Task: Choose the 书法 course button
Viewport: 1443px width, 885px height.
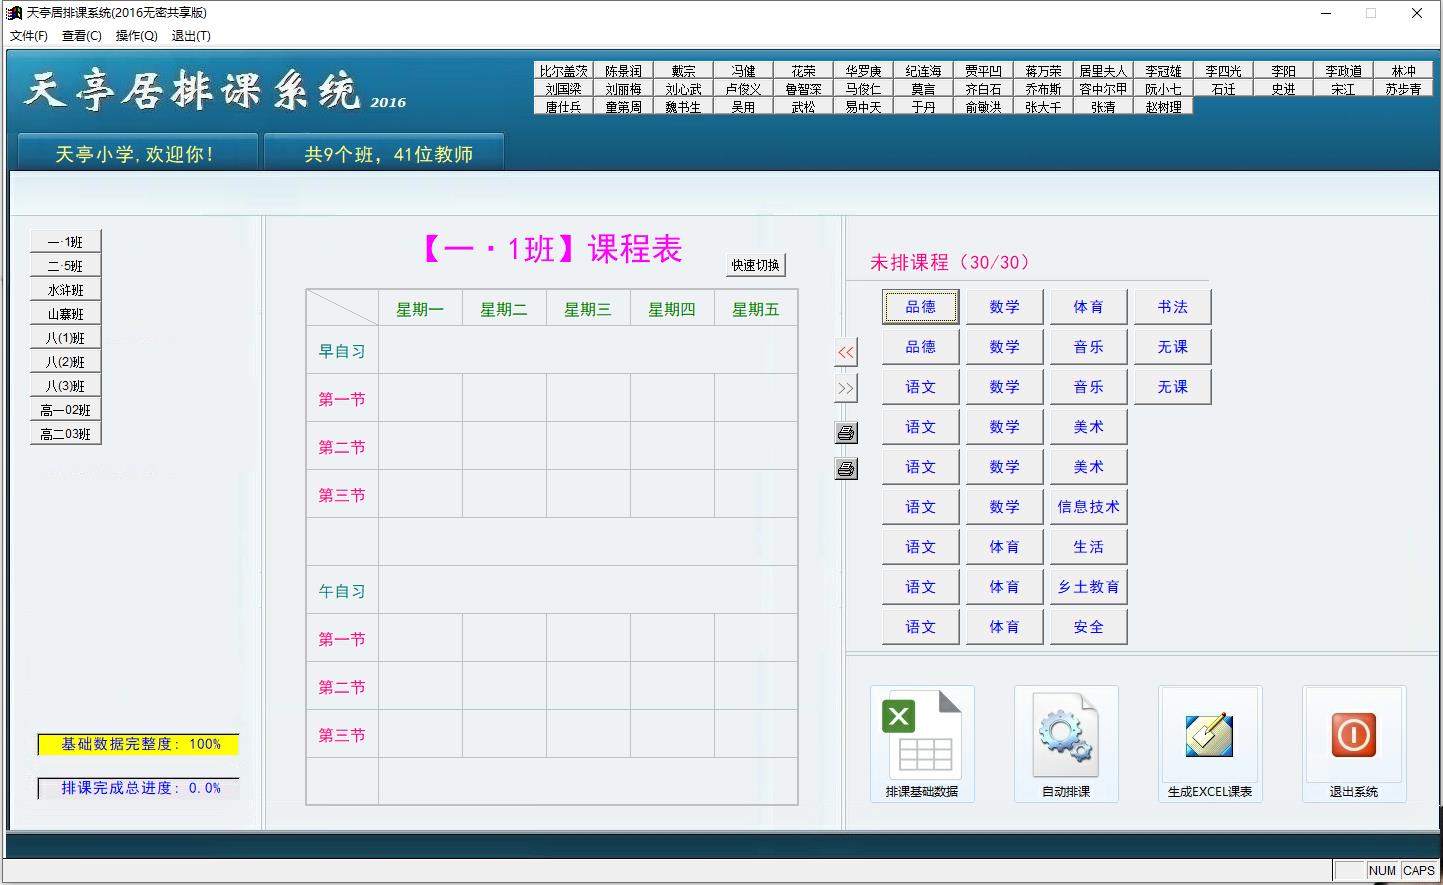Action: pos(1172,307)
